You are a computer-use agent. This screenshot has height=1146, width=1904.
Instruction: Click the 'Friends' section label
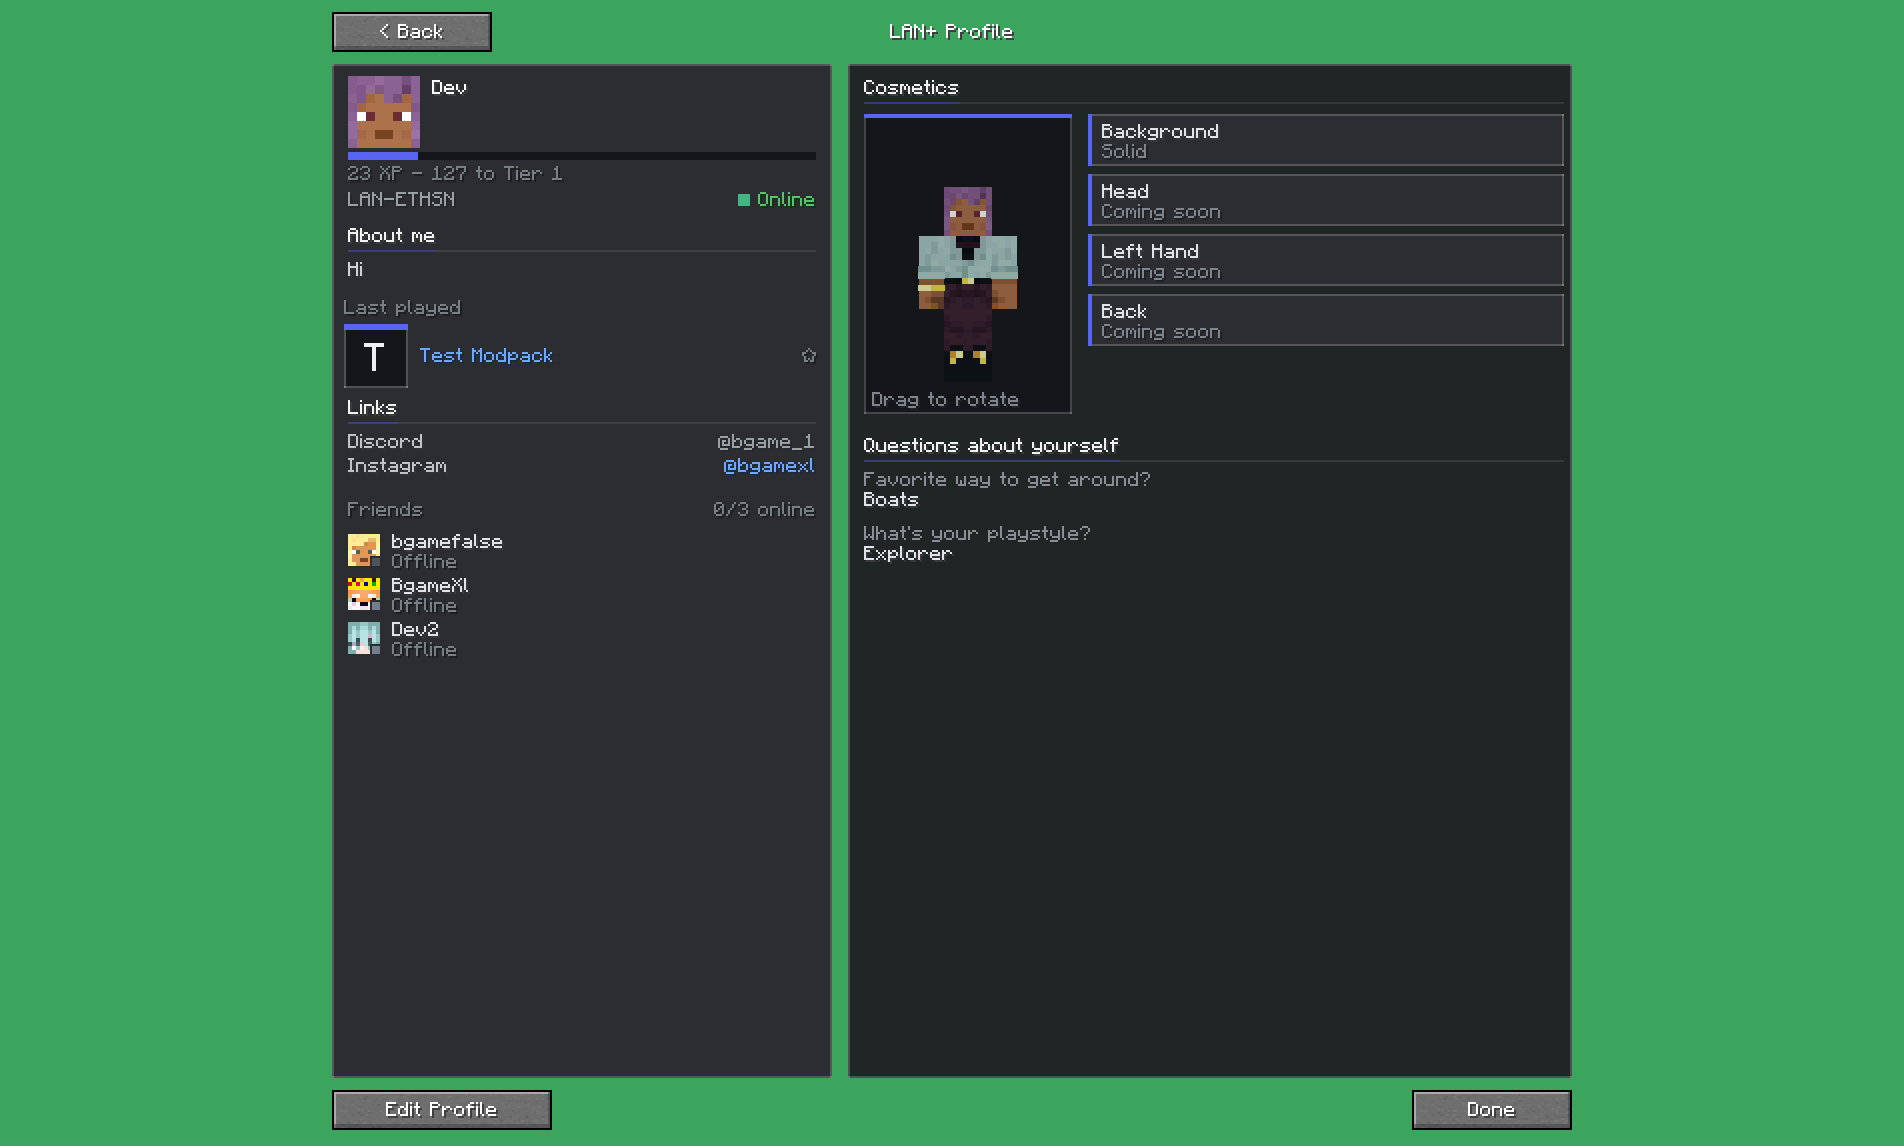pyautogui.click(x=385, y=510)
